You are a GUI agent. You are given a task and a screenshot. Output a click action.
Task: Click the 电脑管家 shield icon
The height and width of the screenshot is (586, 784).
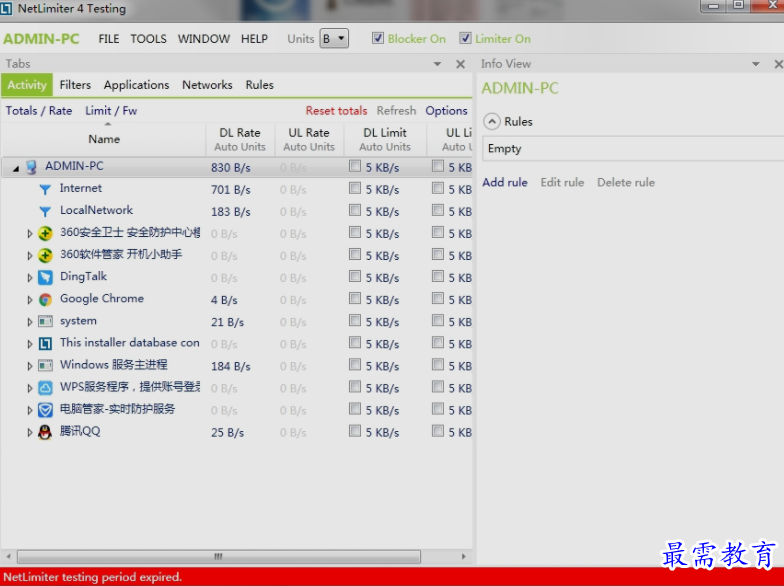45,410
